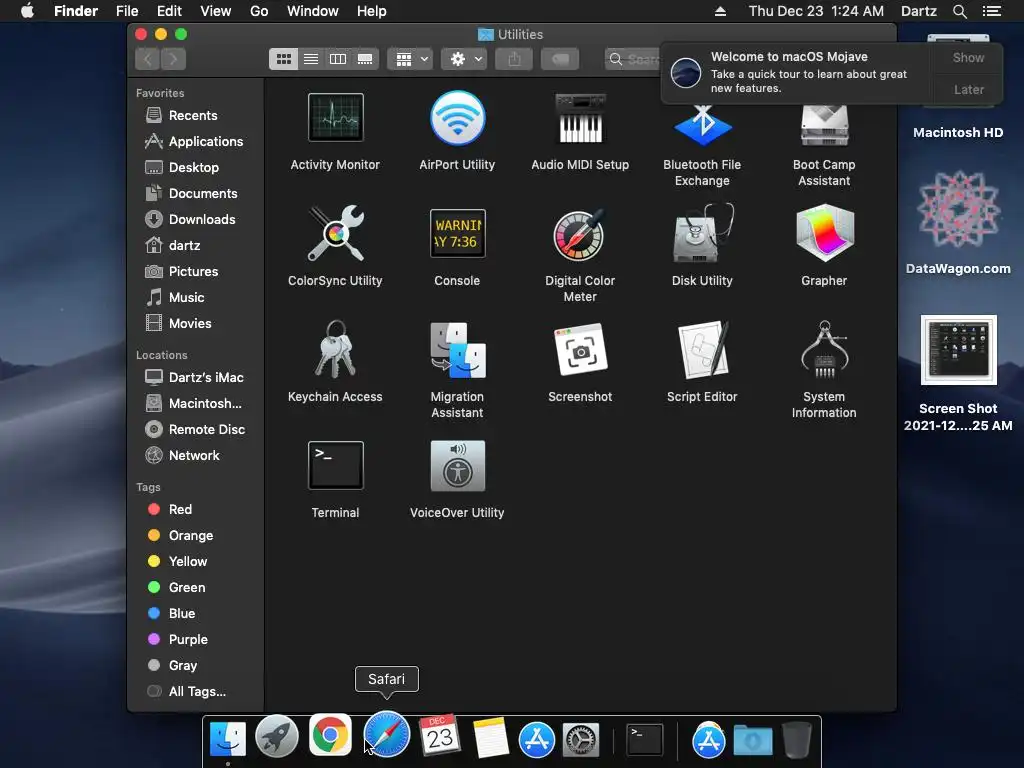Select Boot Camp Assistant icon
Image resolution: width=1024 pixels, height=768 pixels.
tap(824, 124)
